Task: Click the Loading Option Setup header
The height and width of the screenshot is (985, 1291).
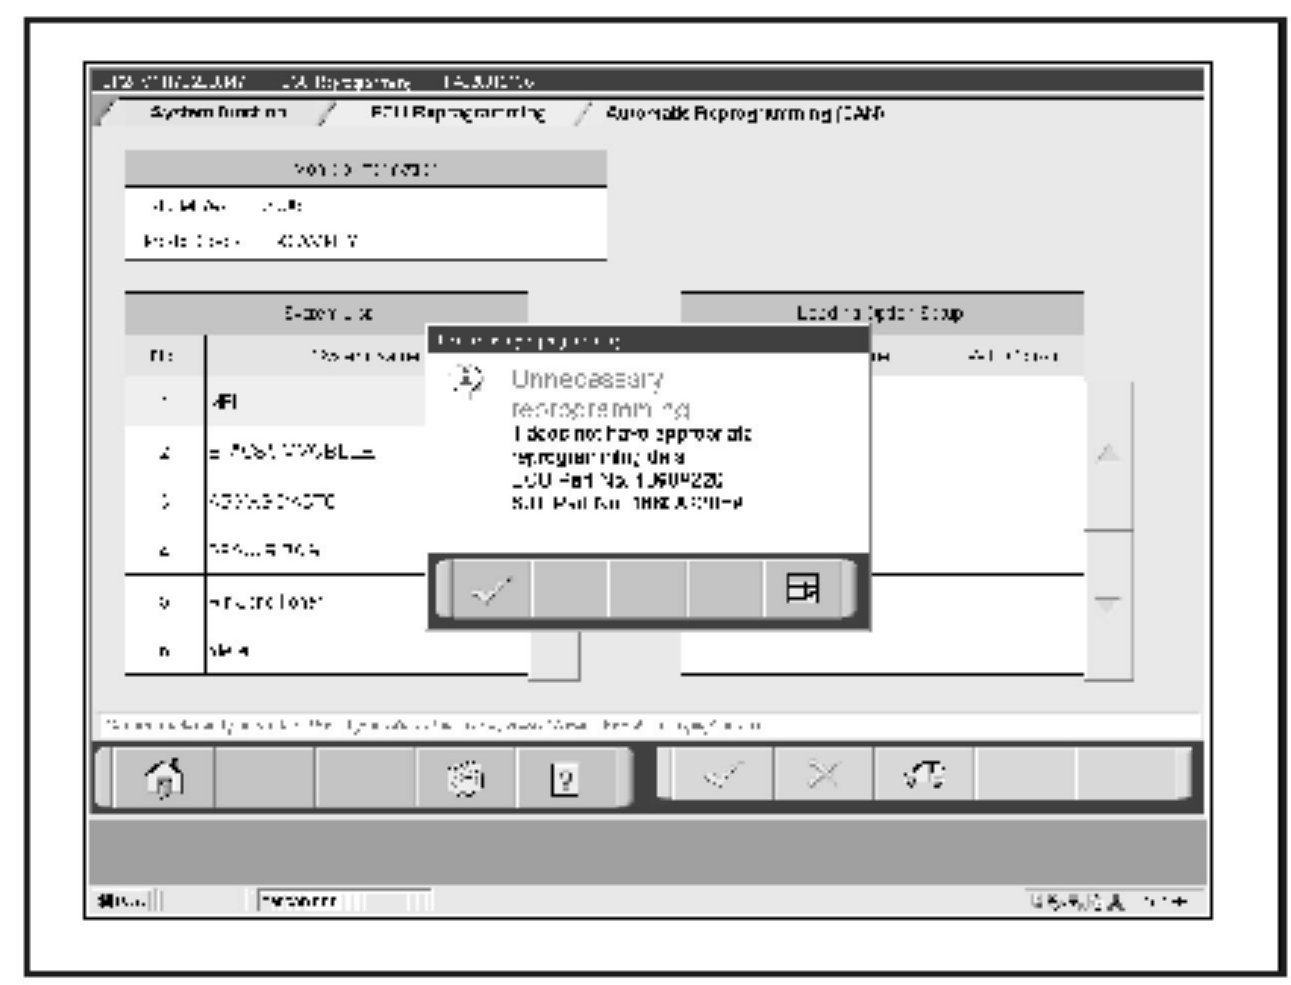Action: click(x=881, y=314)
